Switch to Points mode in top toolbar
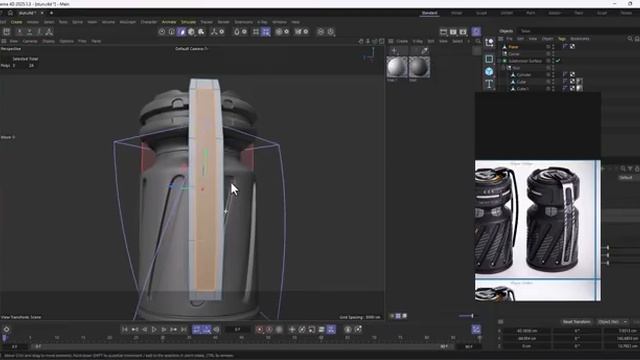 click(162, 32)
